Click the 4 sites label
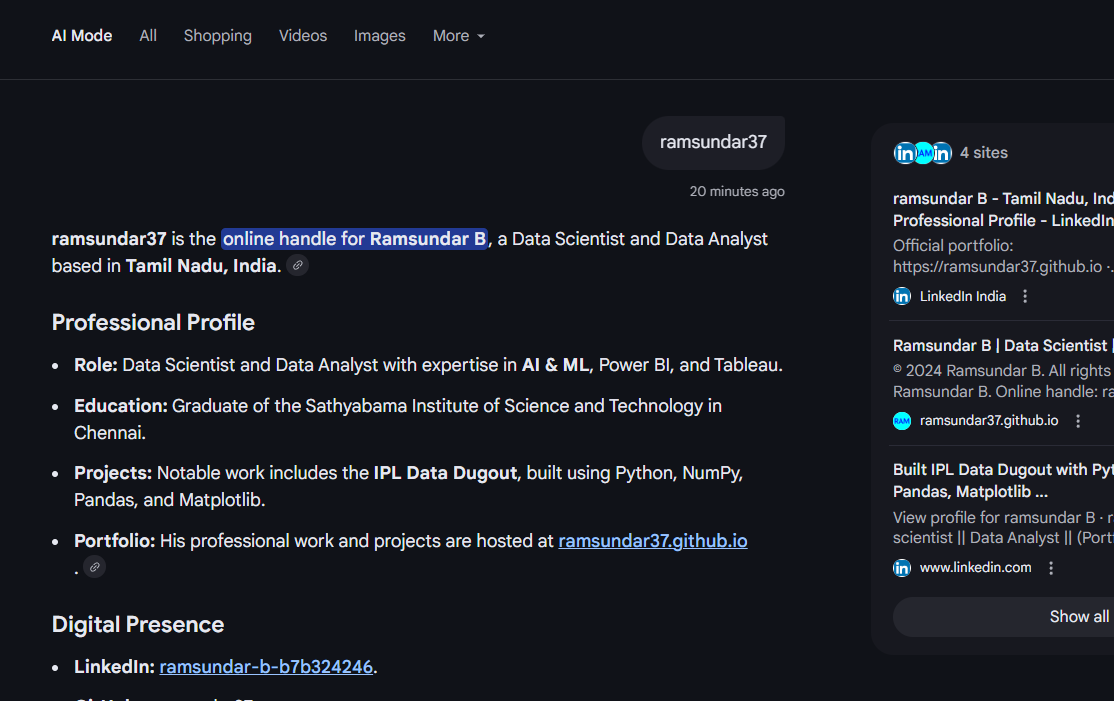 point(983,153)
